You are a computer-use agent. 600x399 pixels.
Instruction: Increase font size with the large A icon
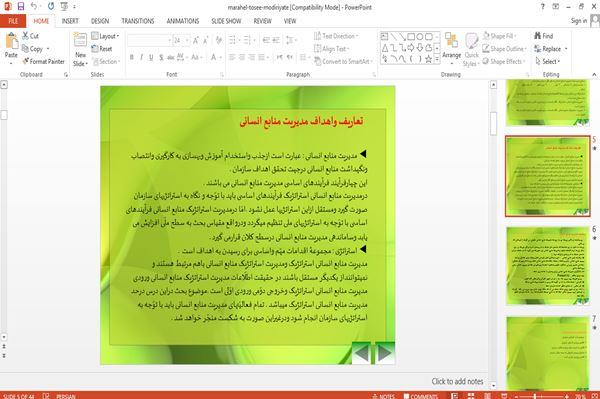pyautogui.click(x=196, y=40)
